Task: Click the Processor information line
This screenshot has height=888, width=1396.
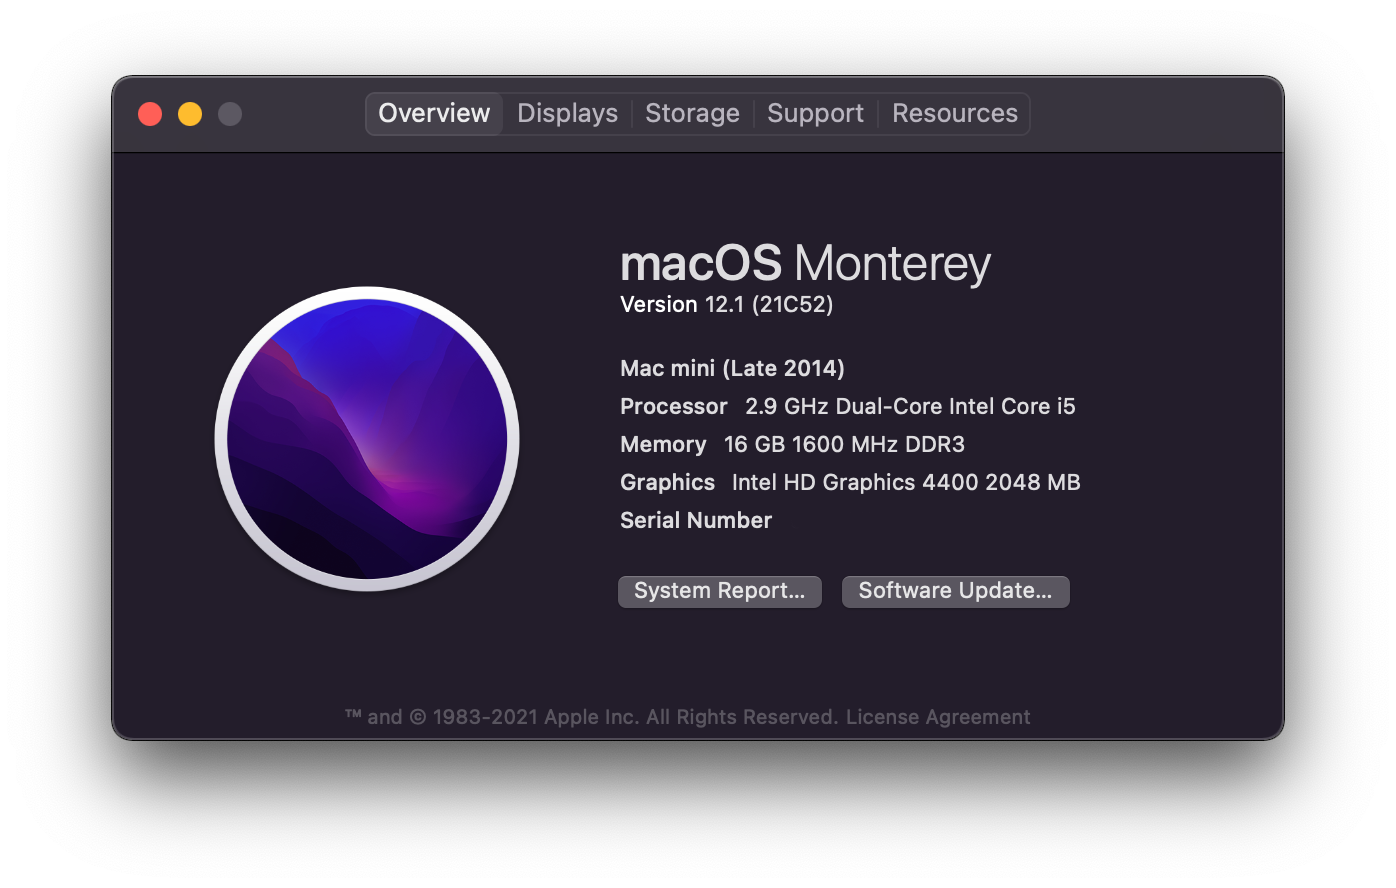Action: tap(848, 406)
